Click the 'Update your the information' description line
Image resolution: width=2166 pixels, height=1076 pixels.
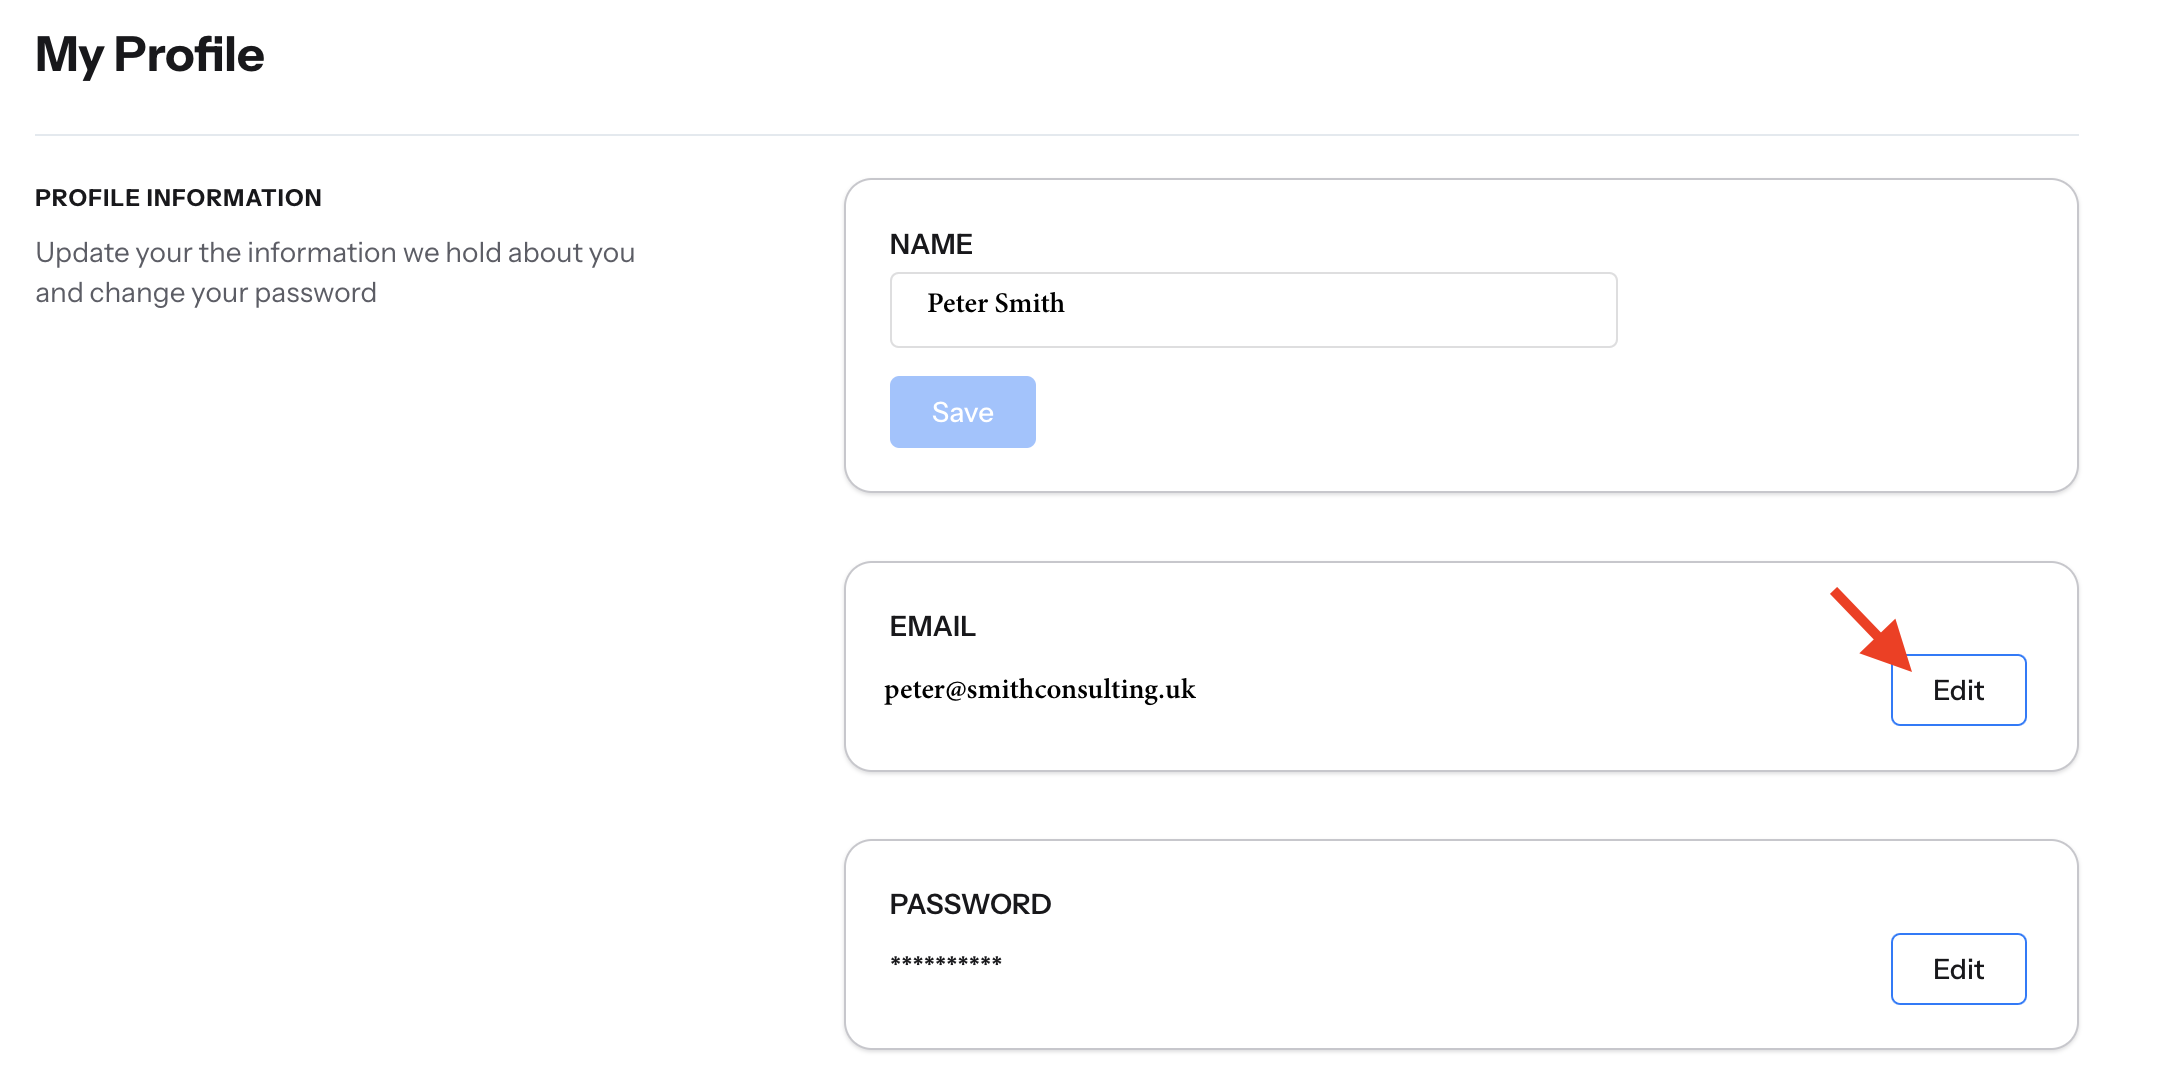(x=335, y=252)
